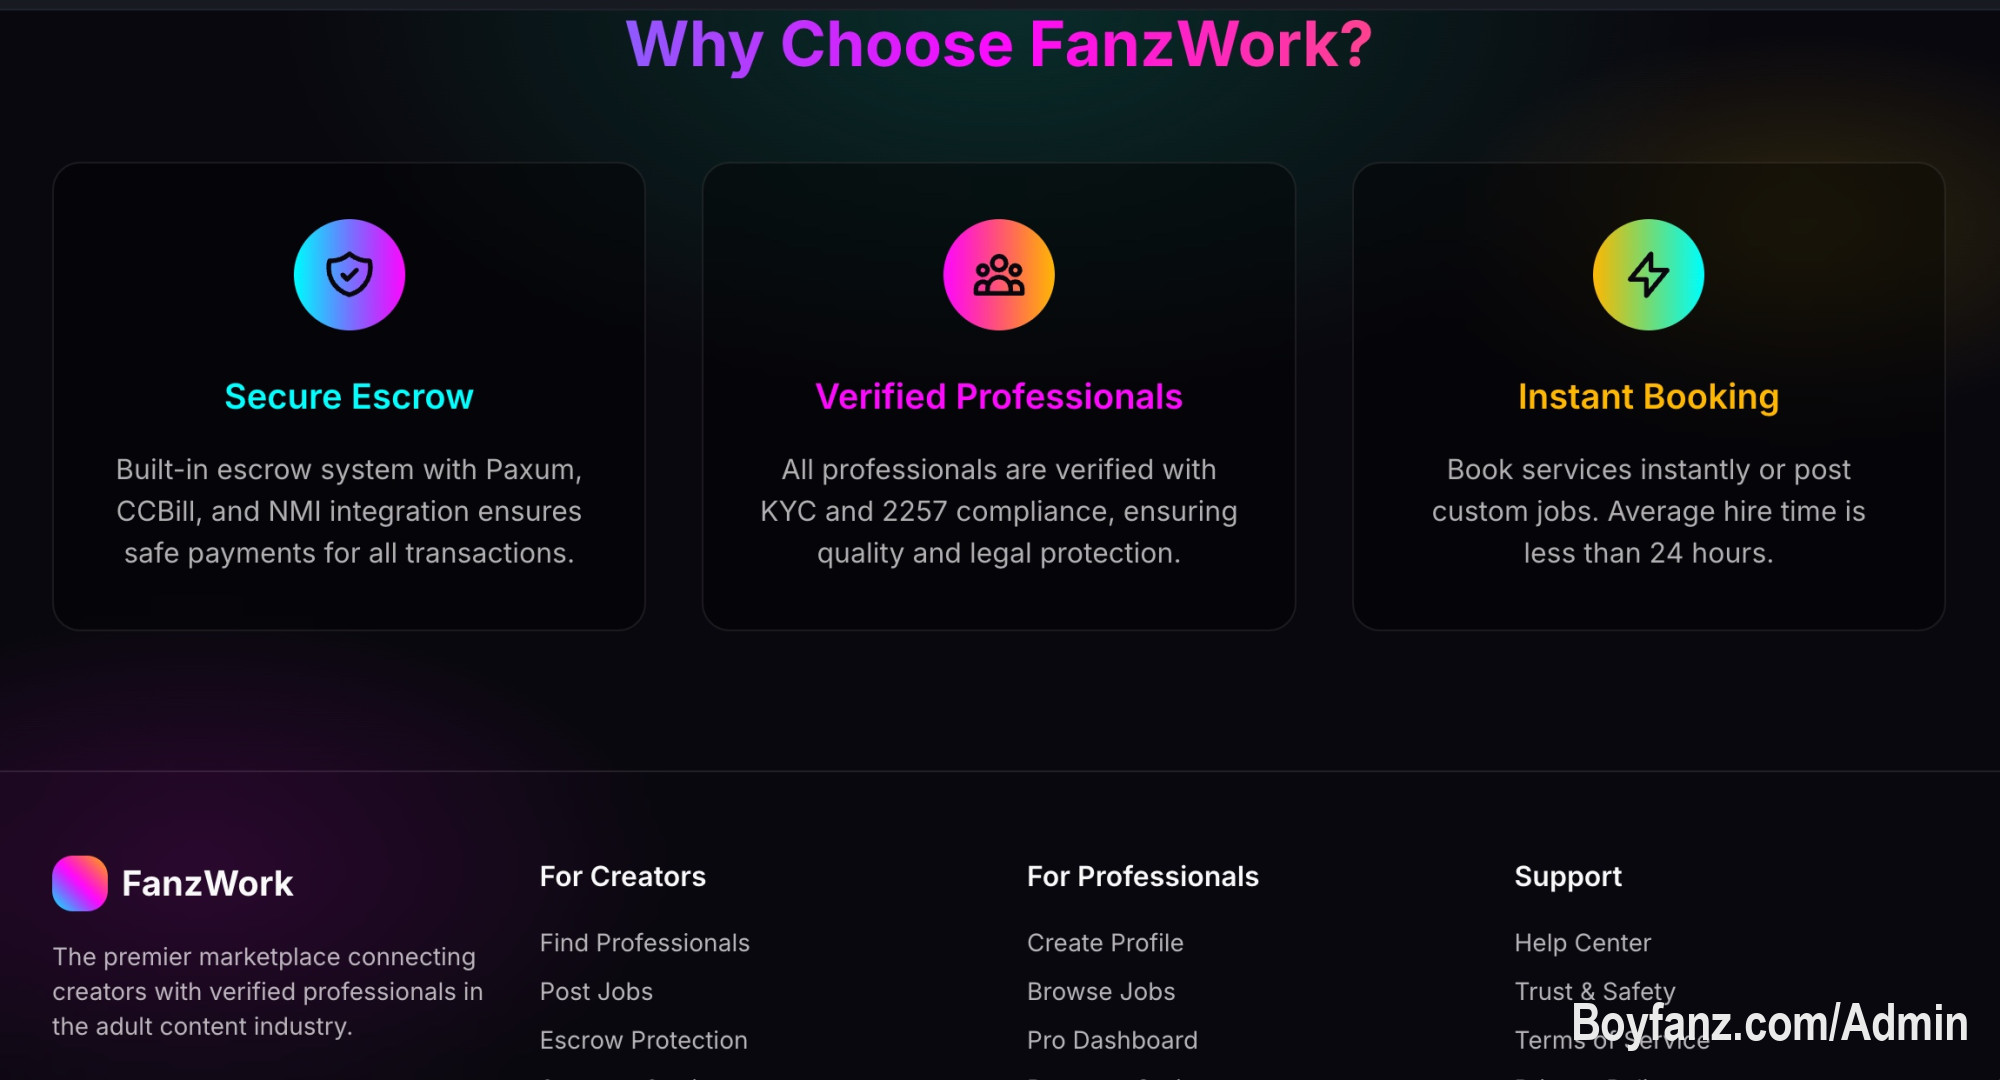Open the Find Professionals footer link

[x=644, y=943]
